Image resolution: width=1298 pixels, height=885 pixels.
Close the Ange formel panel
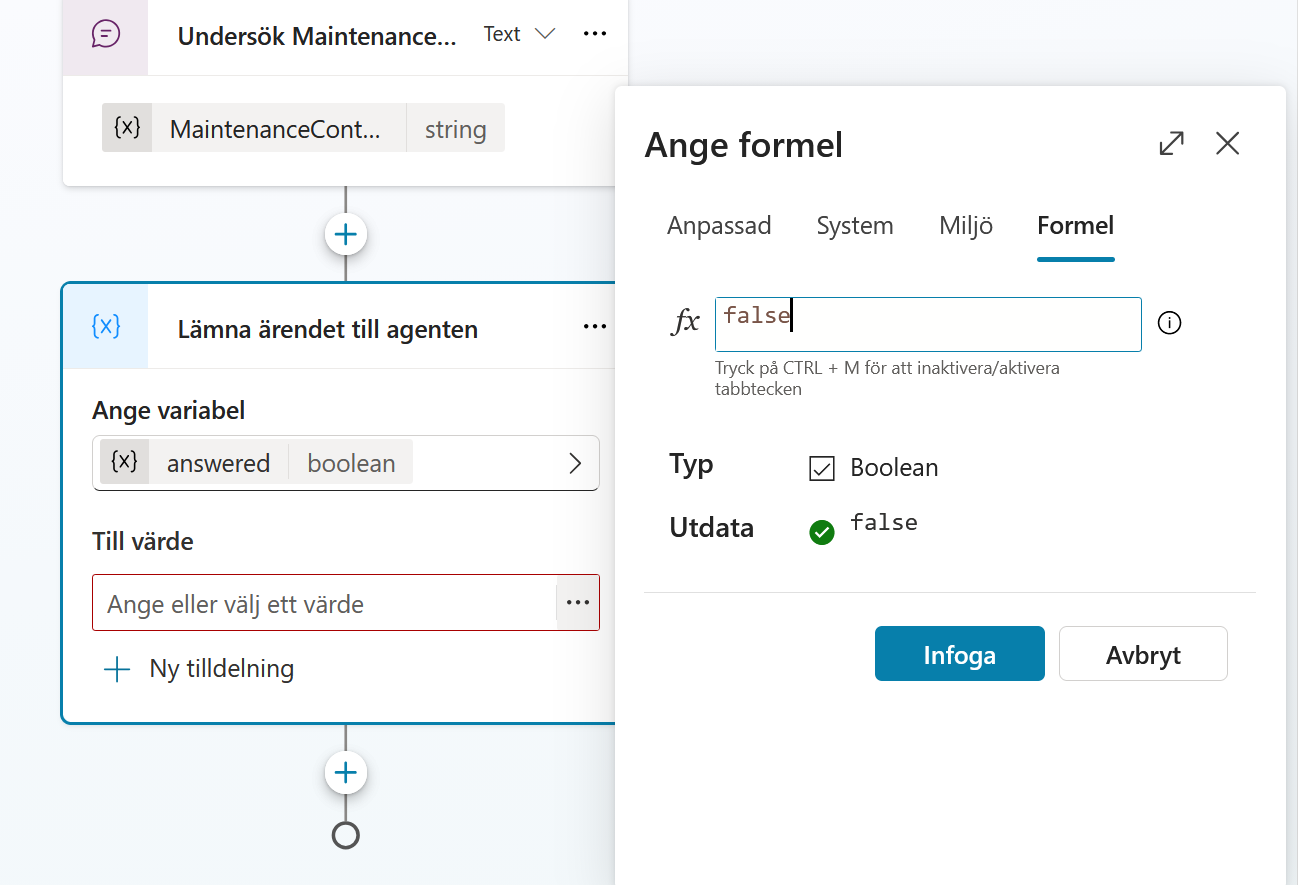(x=1227, y=144)
